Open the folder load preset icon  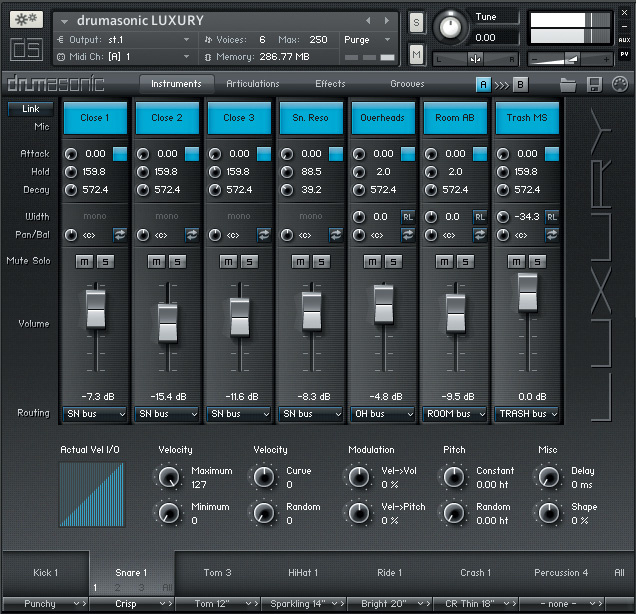point(568,85)
